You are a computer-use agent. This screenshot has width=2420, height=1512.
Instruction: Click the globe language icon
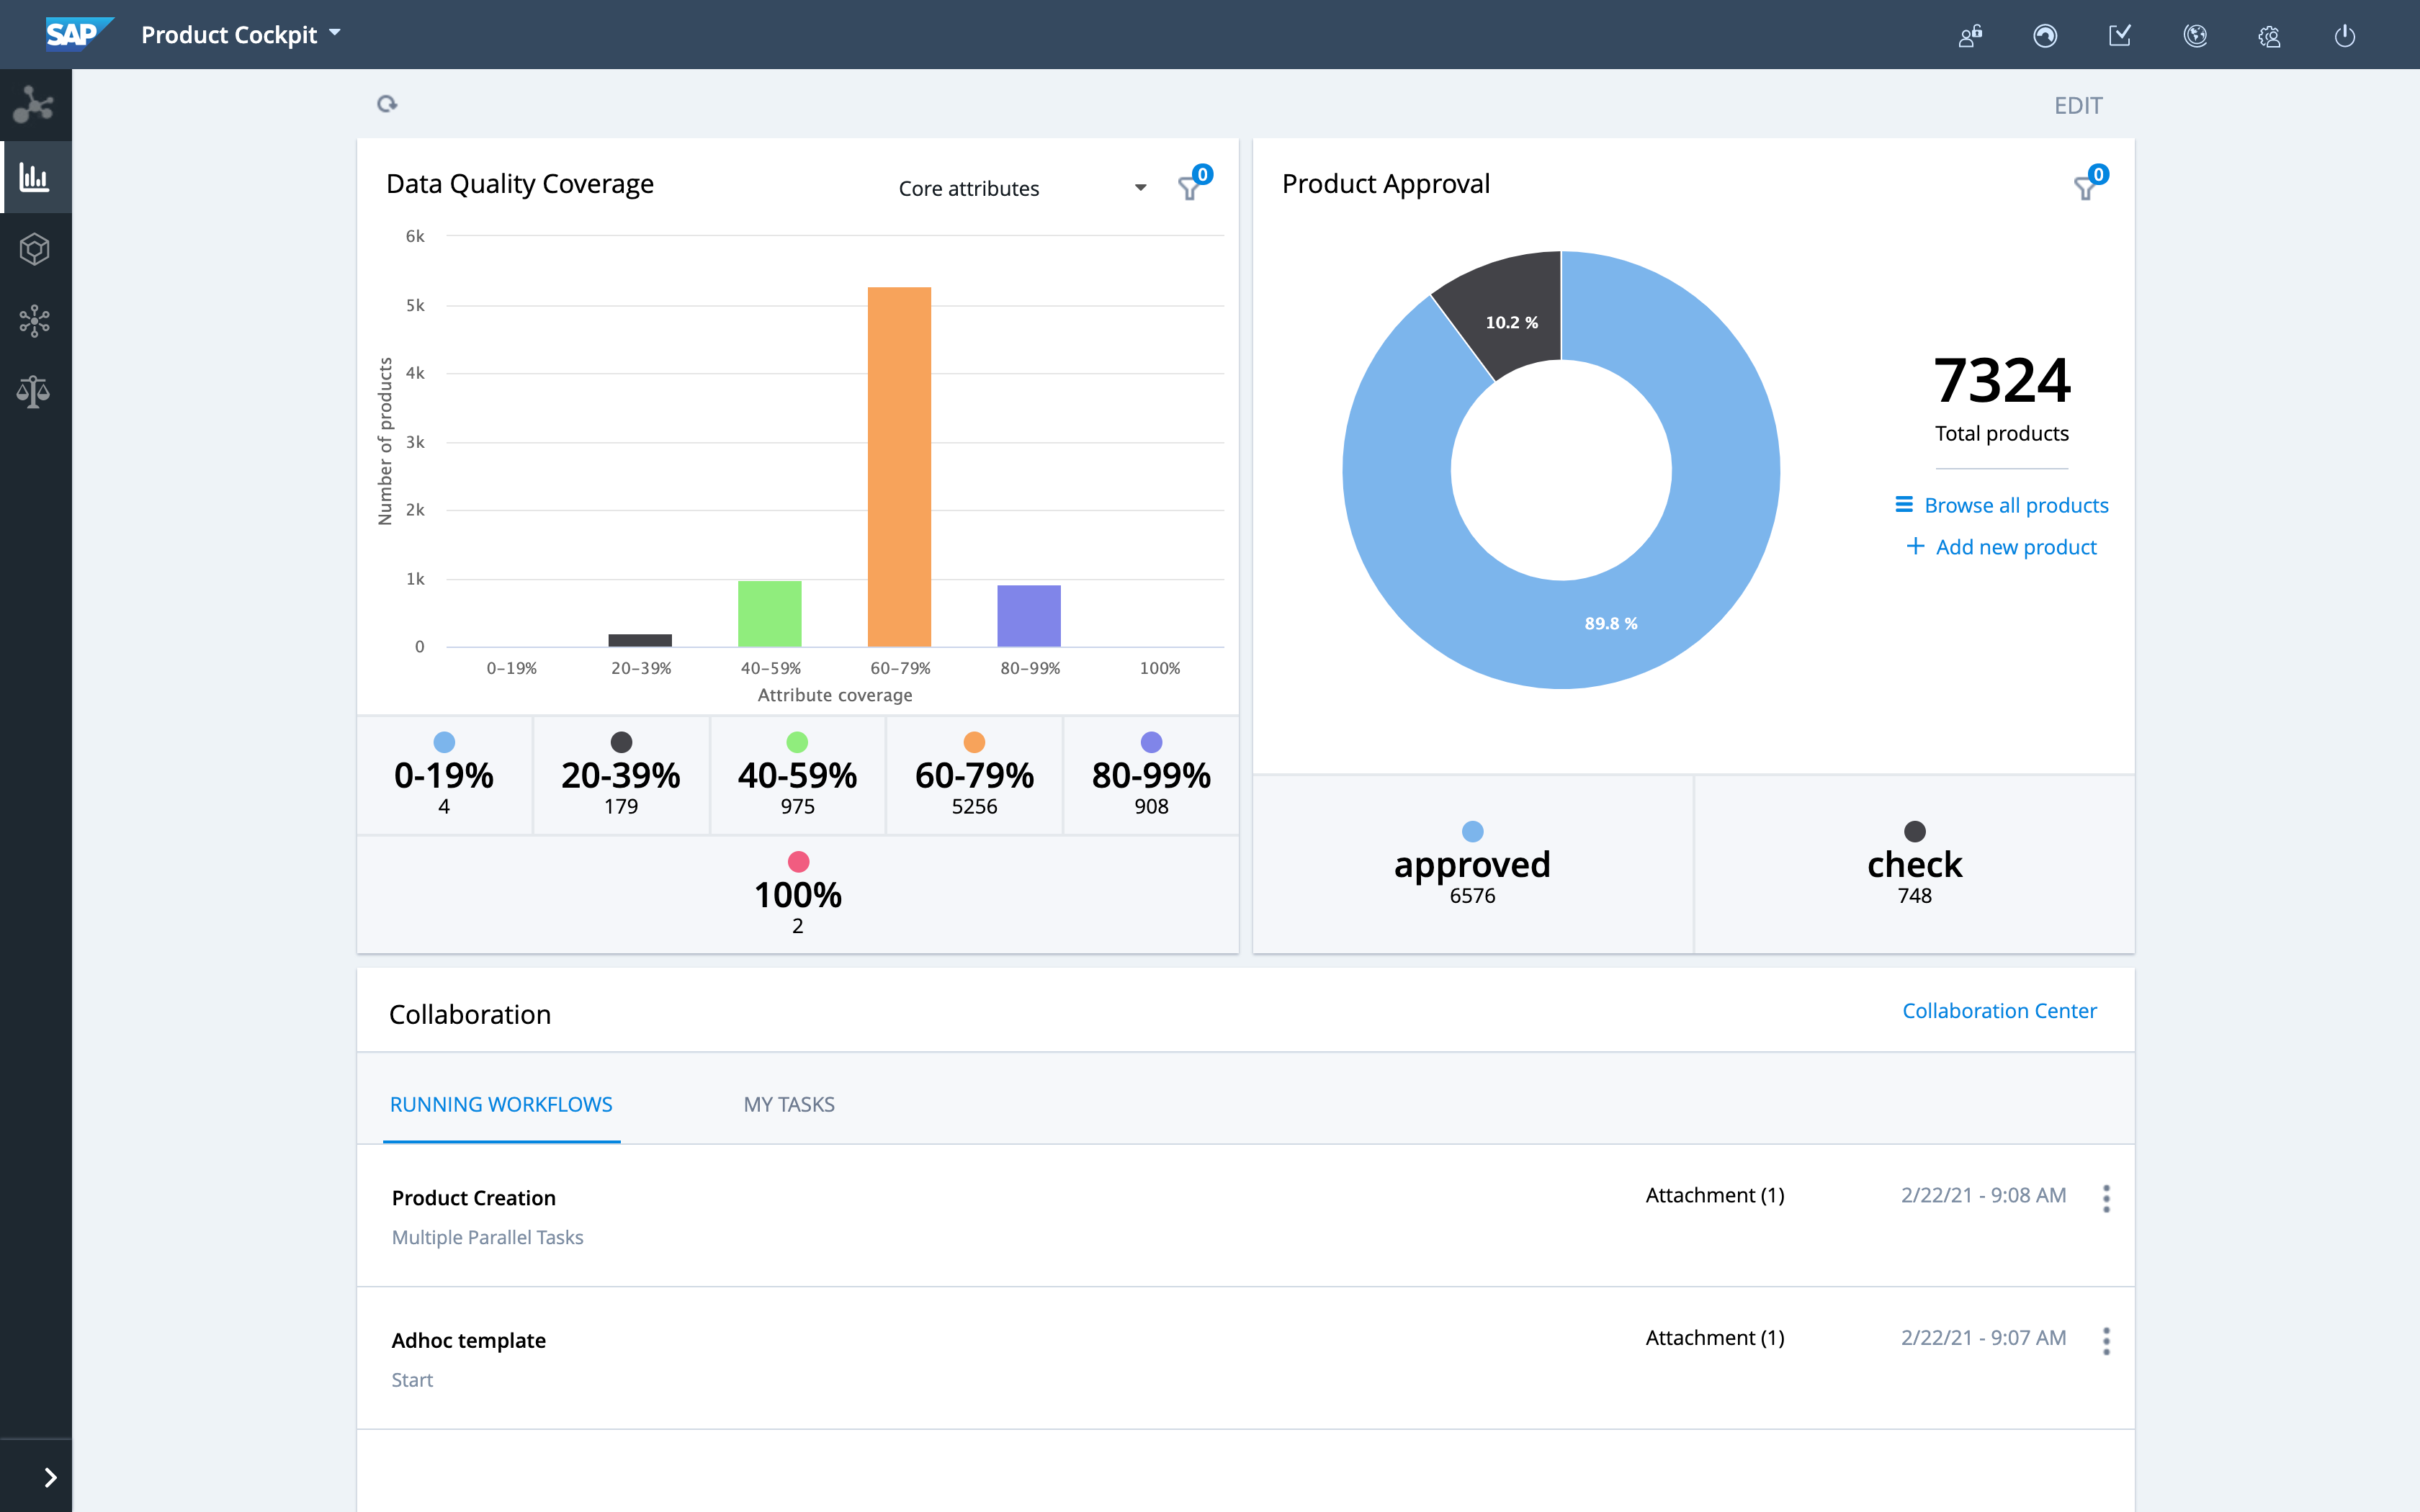(2195, 36)
